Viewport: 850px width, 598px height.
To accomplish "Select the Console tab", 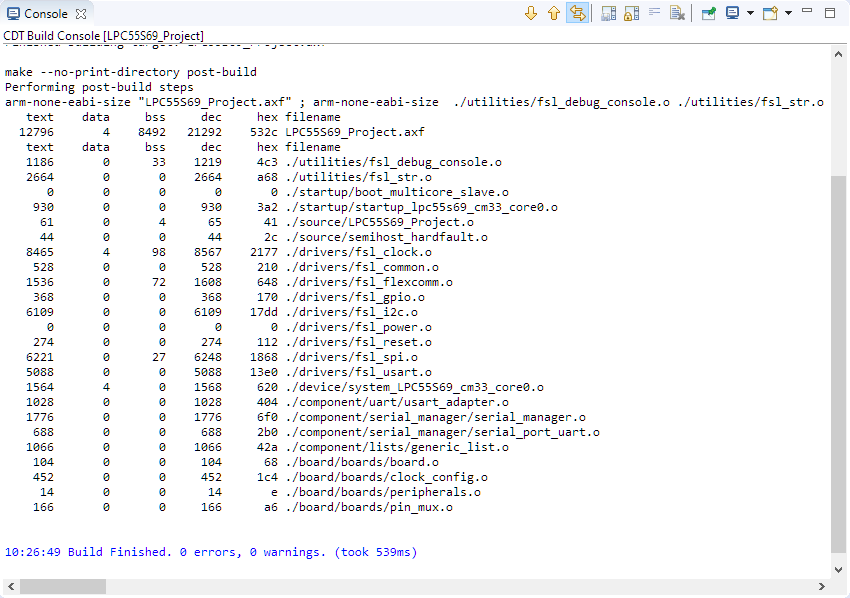I will point(47,14).
